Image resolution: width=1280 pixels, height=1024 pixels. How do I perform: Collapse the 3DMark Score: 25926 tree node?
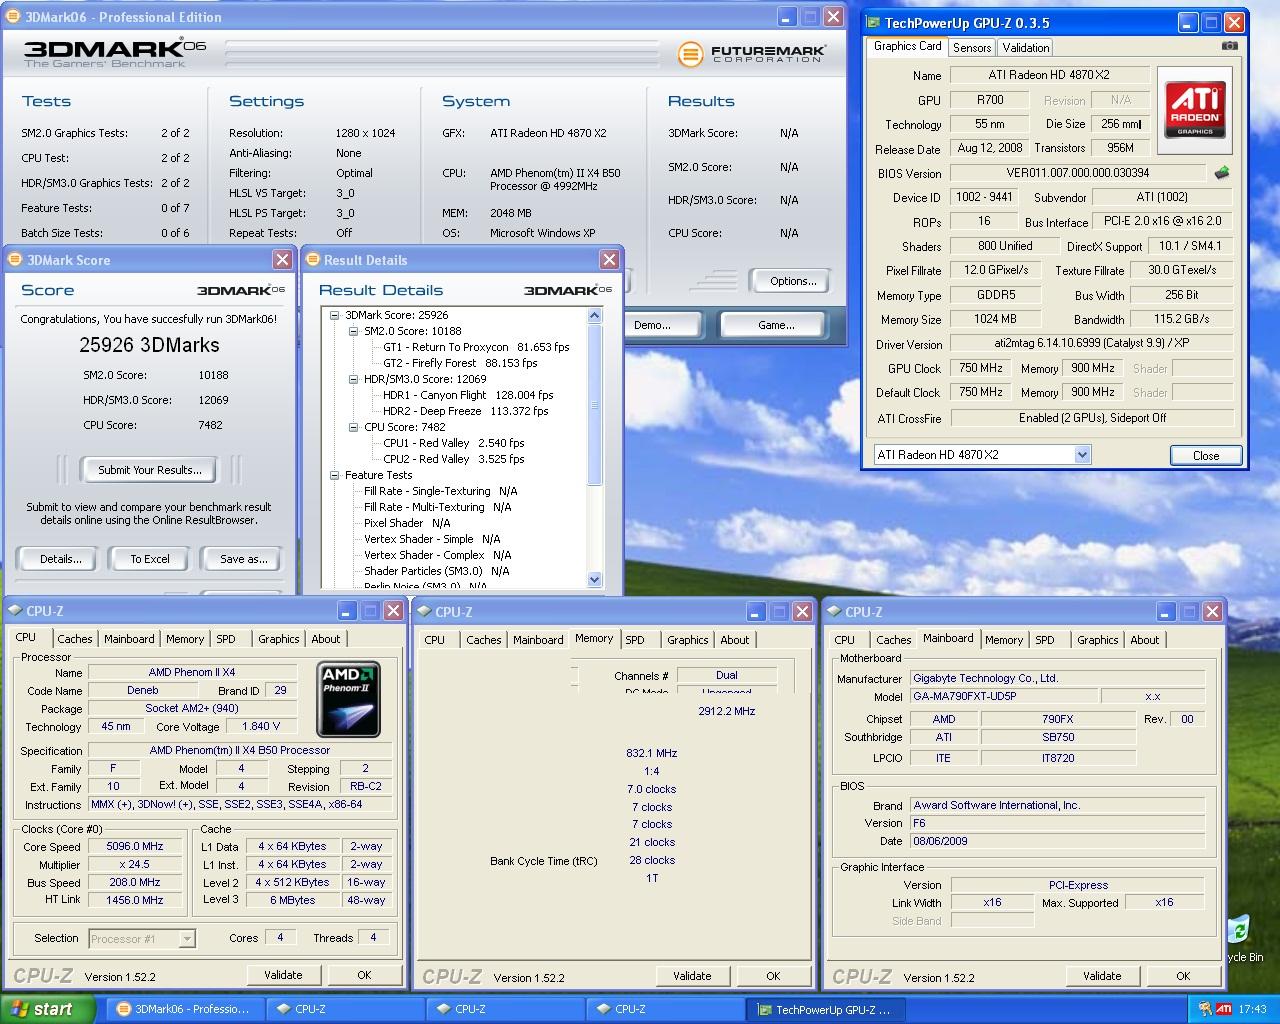tap(335, 315)
